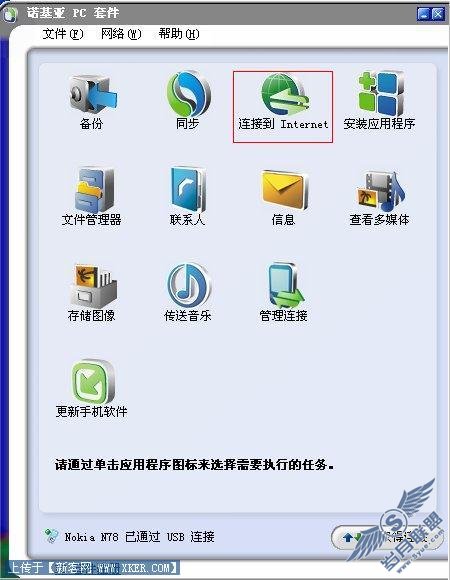The width and height of the screenshot is (450, 580).
Task: Open the 信息 messages envelope icon
Action: click(284, 190)
